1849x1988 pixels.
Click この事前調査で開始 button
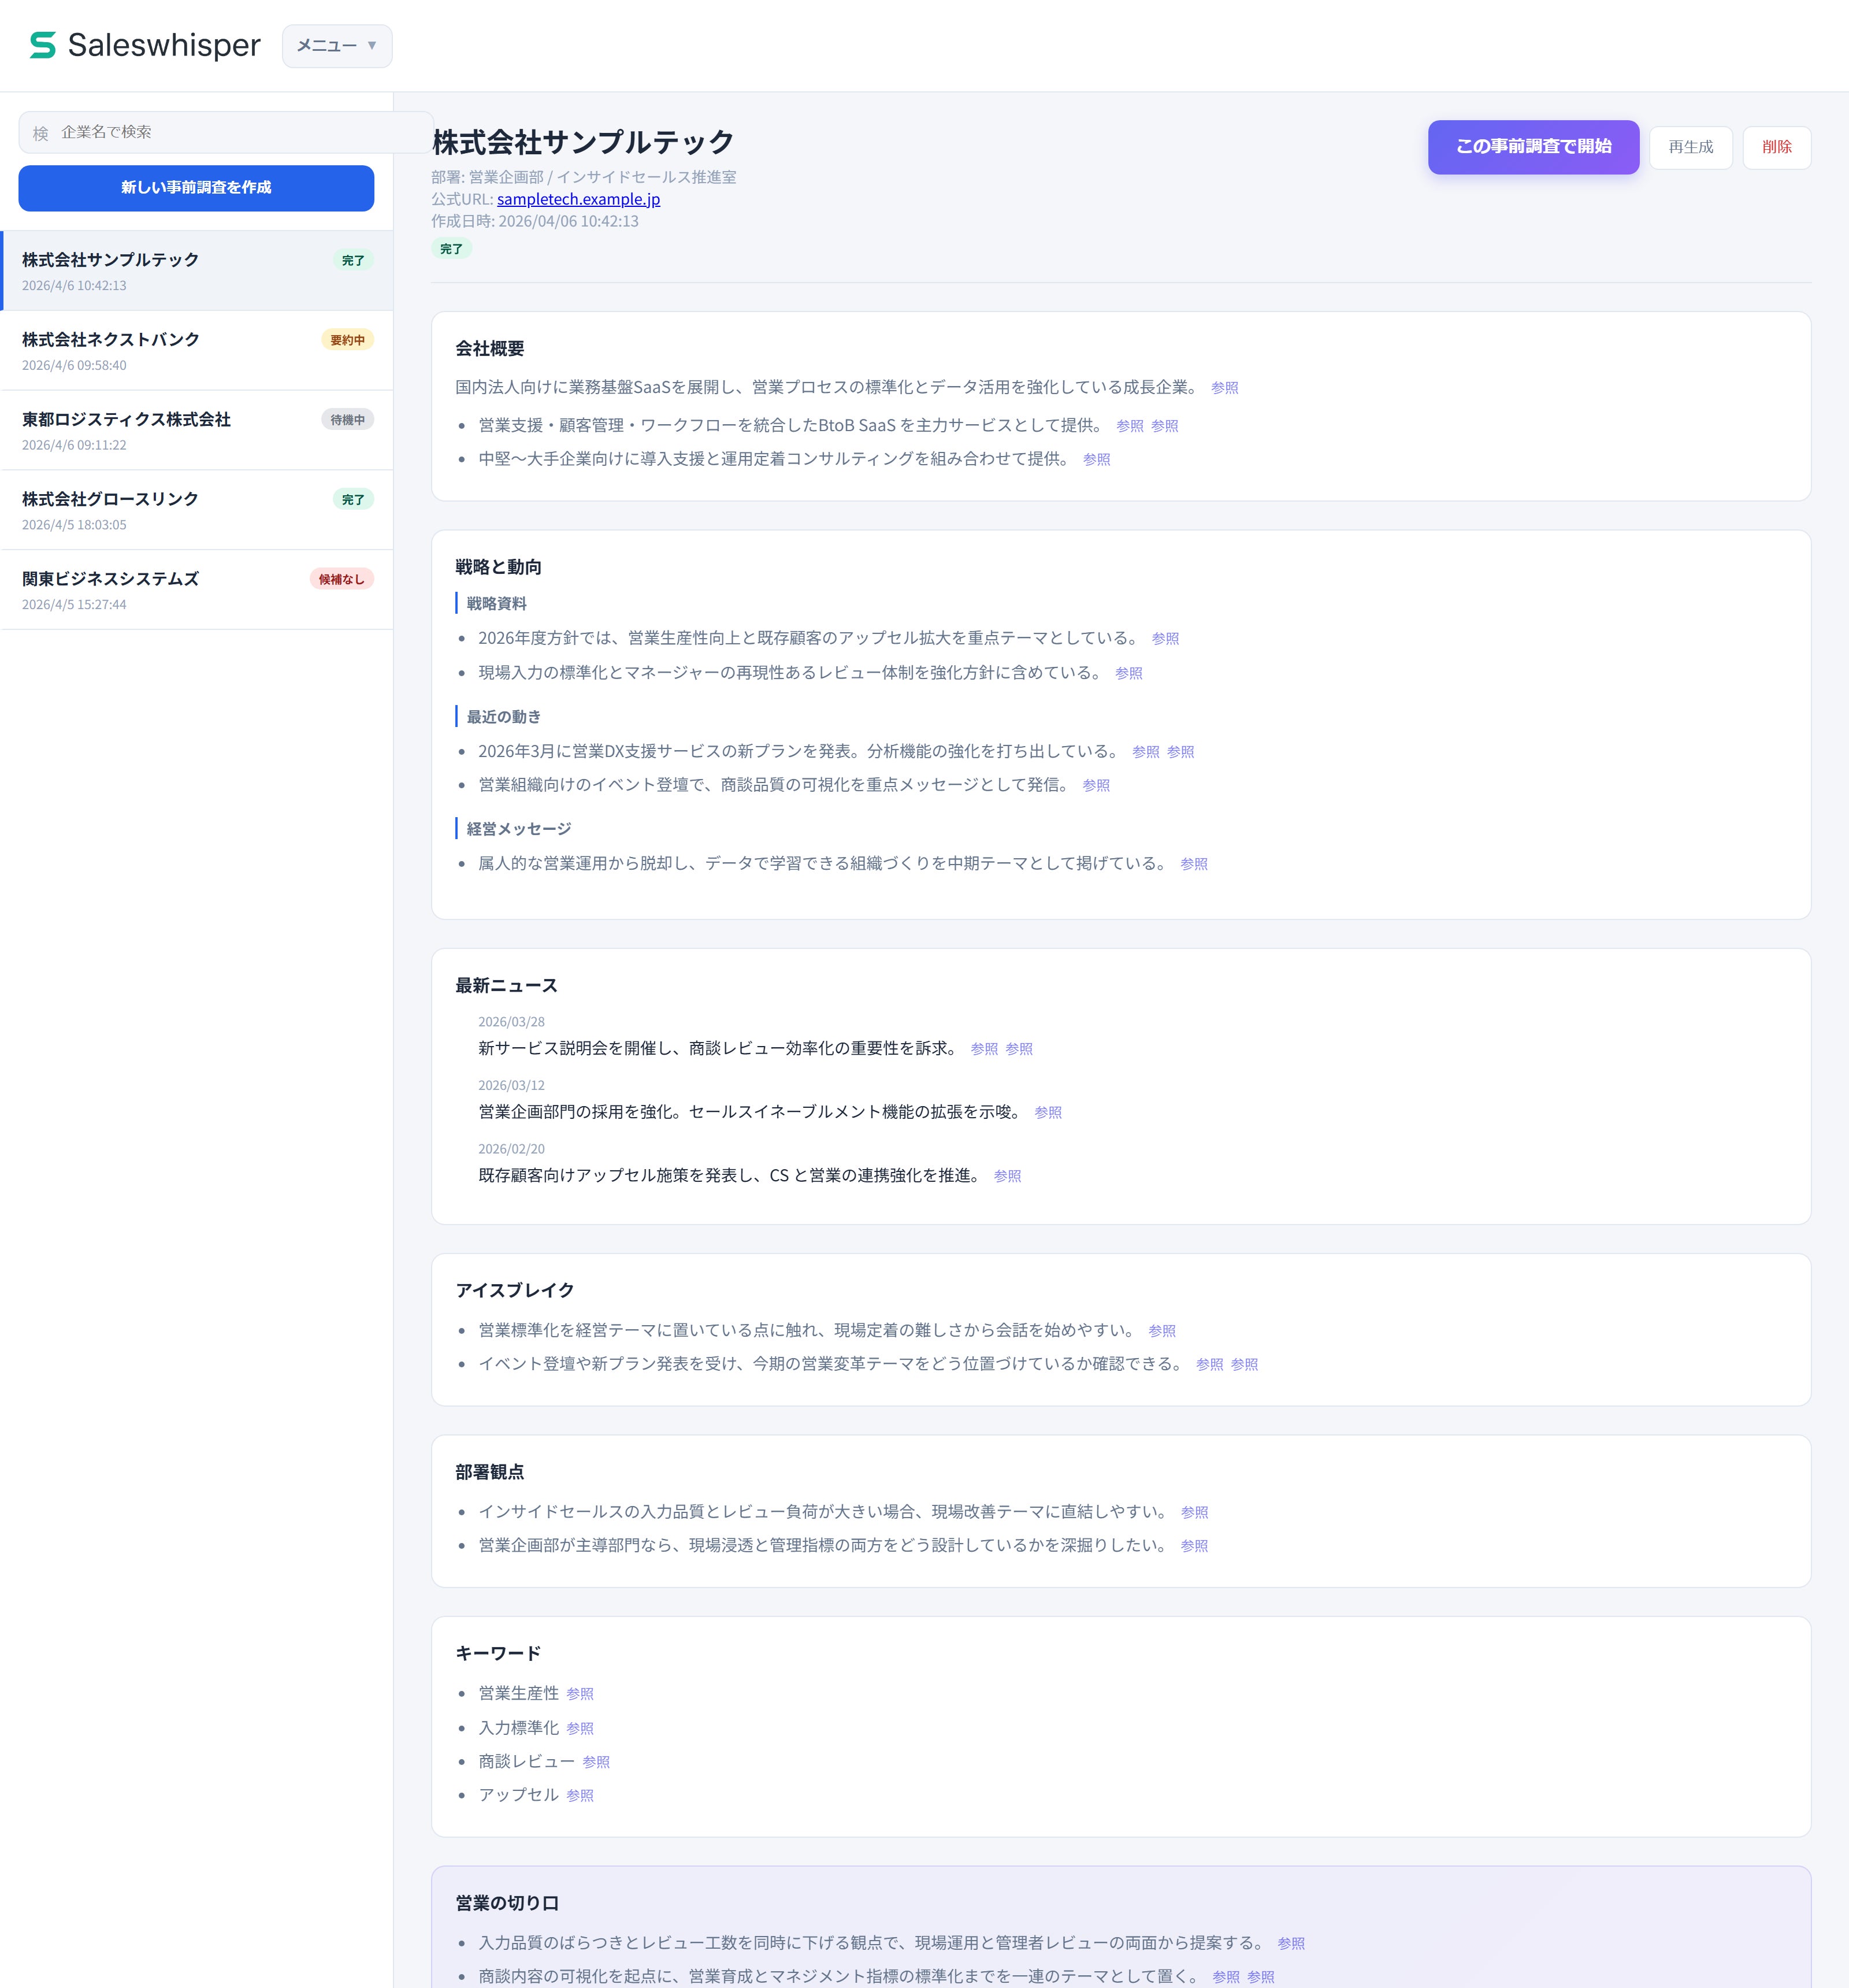[1533, 147]
